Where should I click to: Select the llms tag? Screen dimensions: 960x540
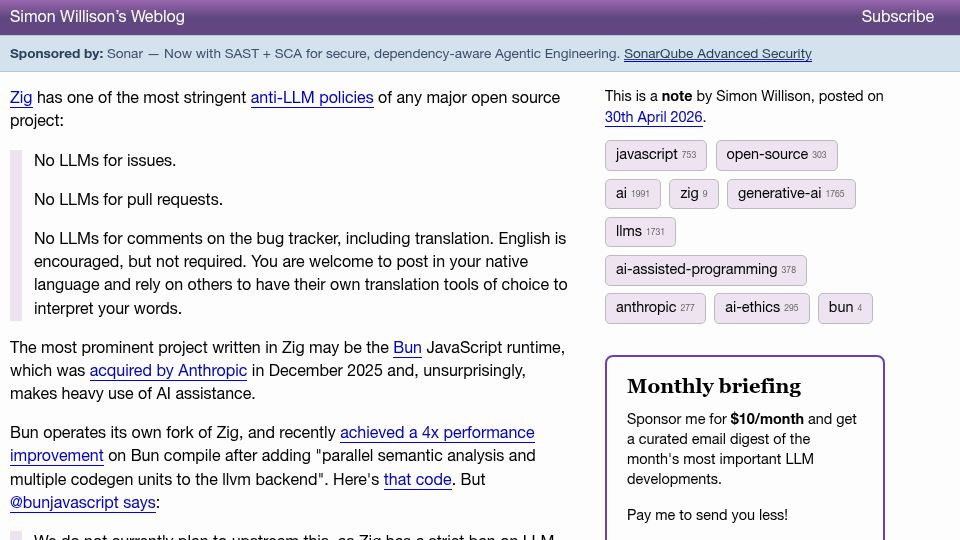(x=640, y=231)
